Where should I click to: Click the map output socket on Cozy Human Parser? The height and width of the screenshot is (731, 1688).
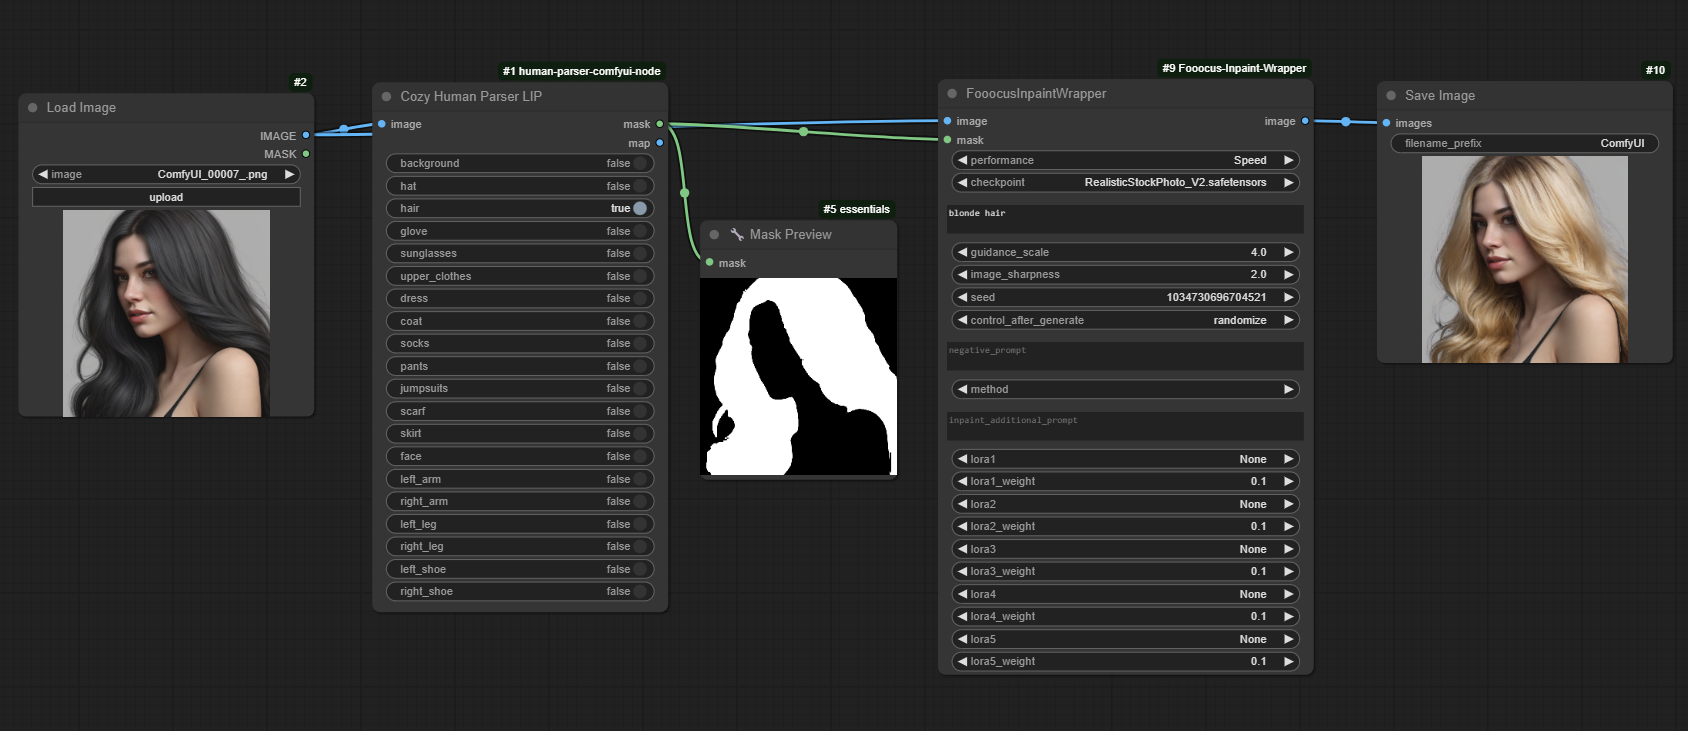pyautogui.click(x=660, y=143)
